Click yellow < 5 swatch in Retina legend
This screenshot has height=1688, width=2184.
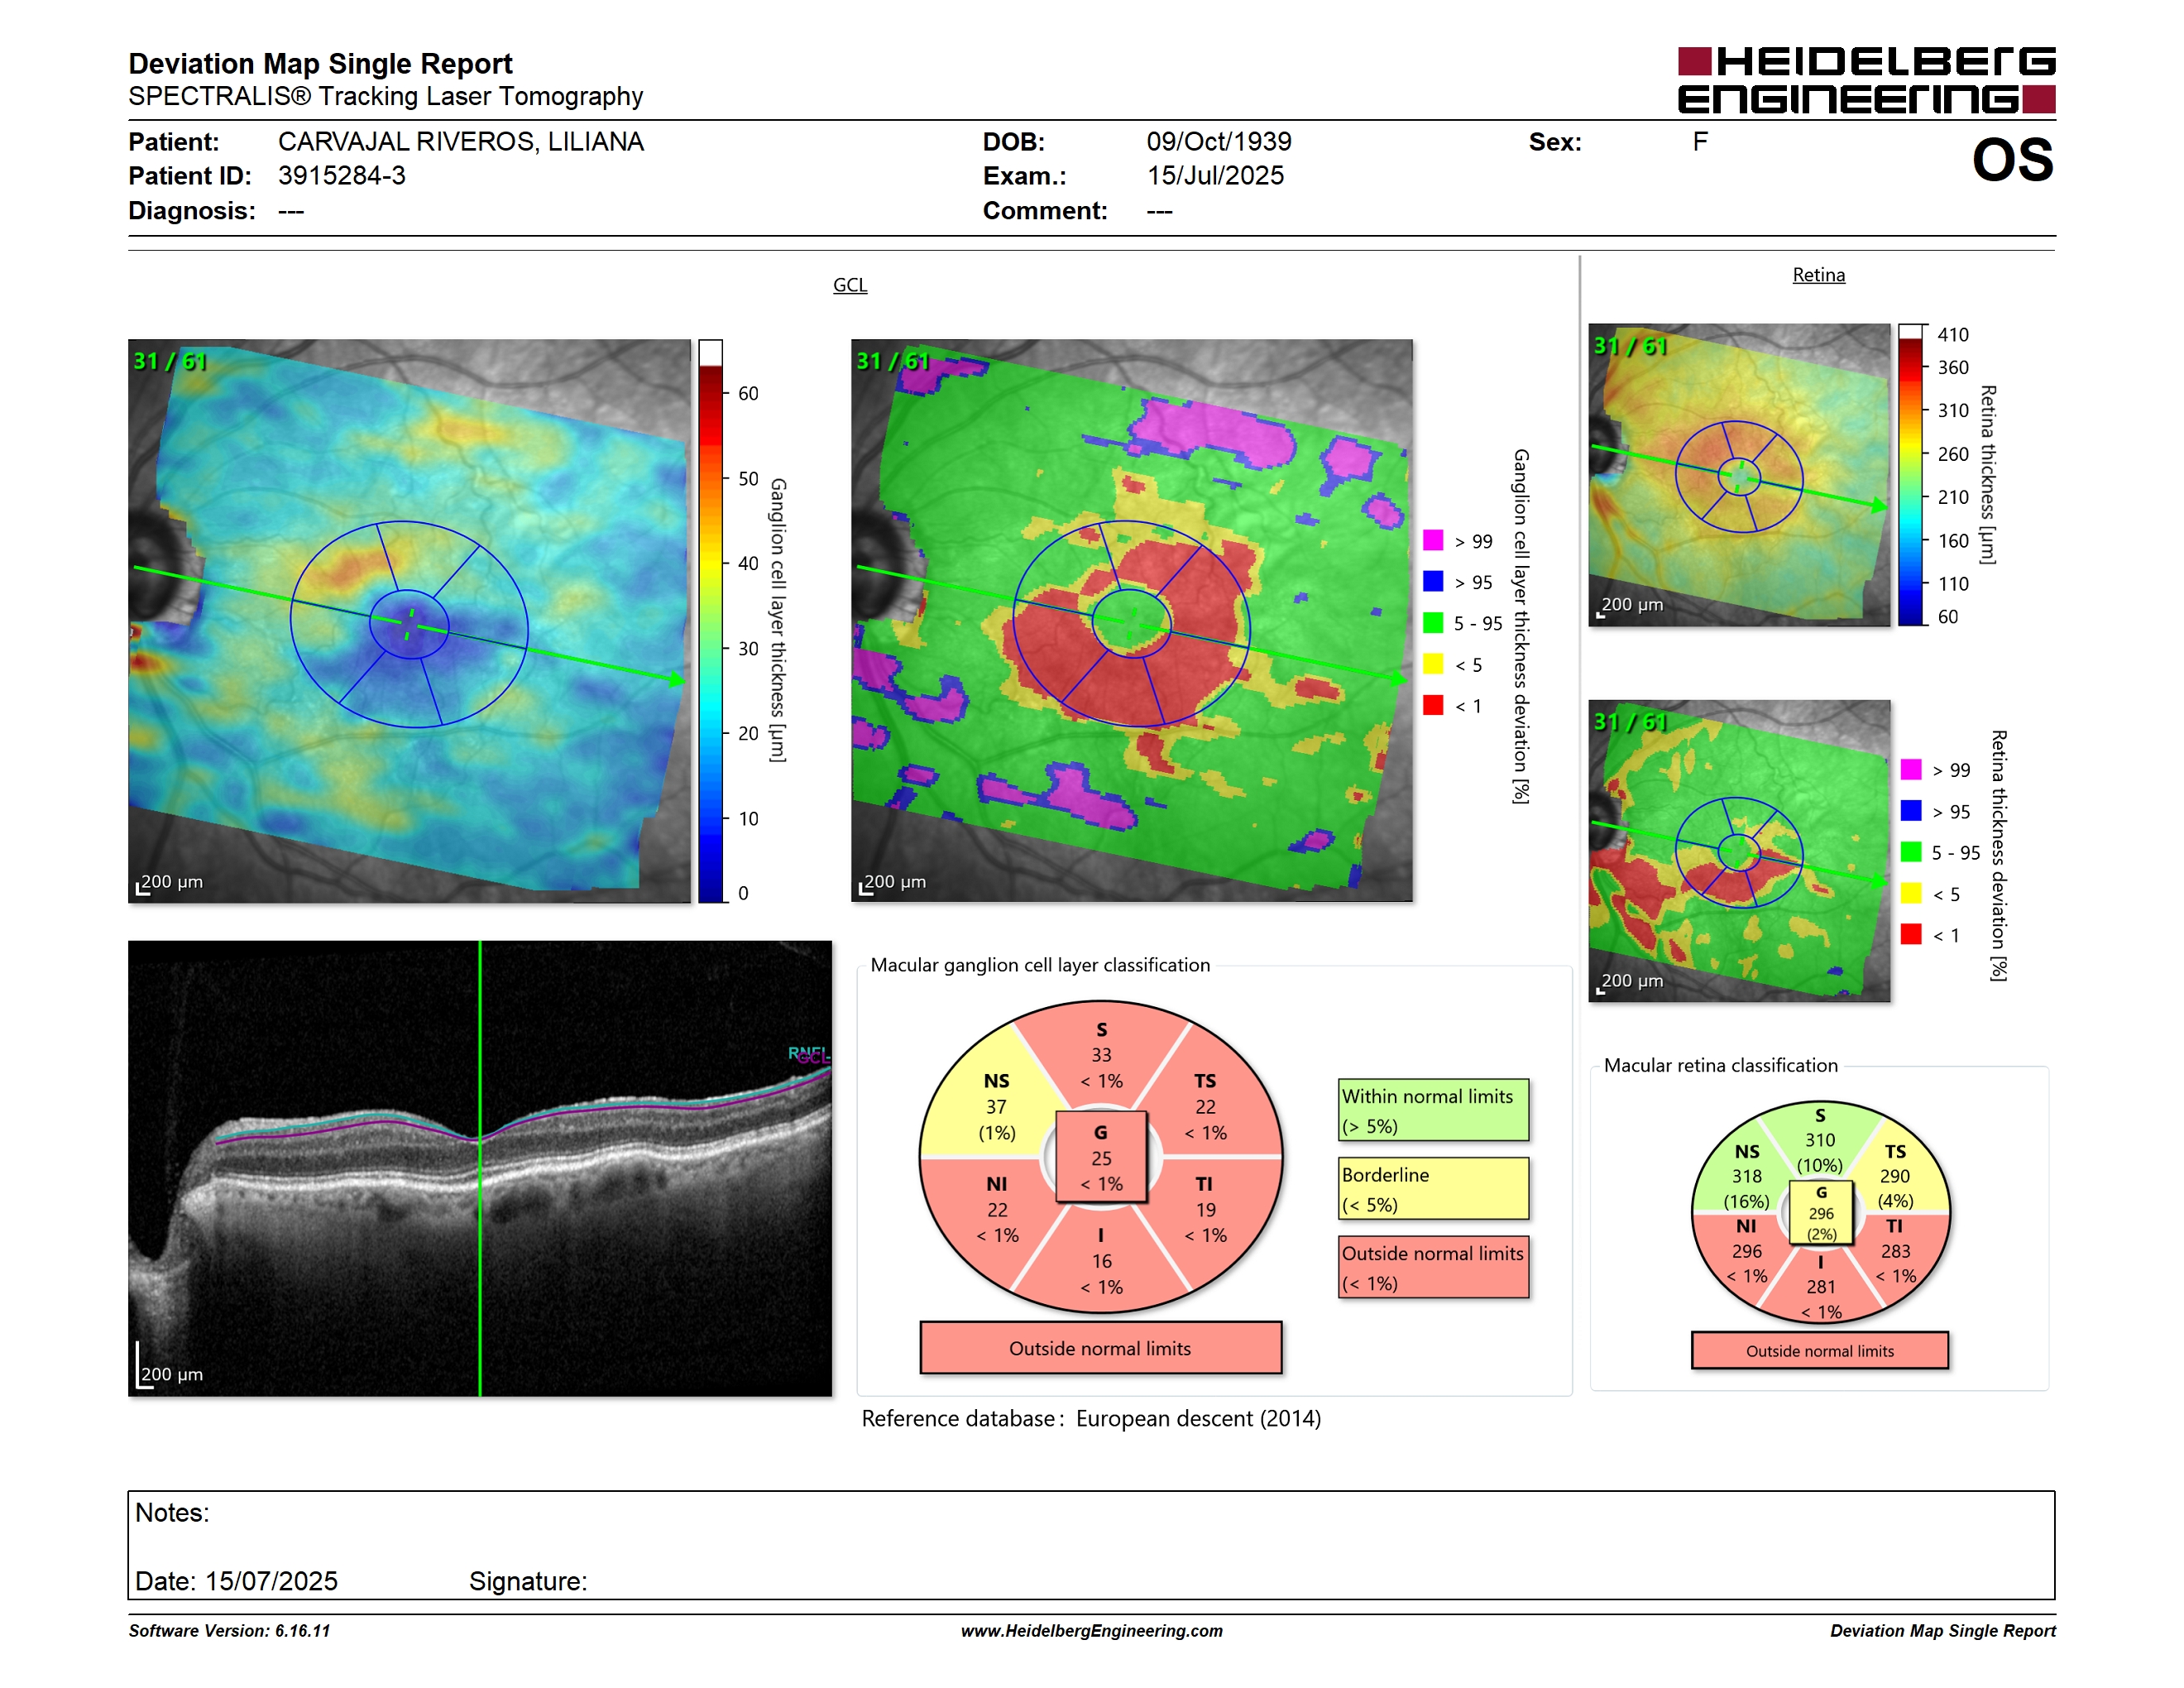[1911, 893]
